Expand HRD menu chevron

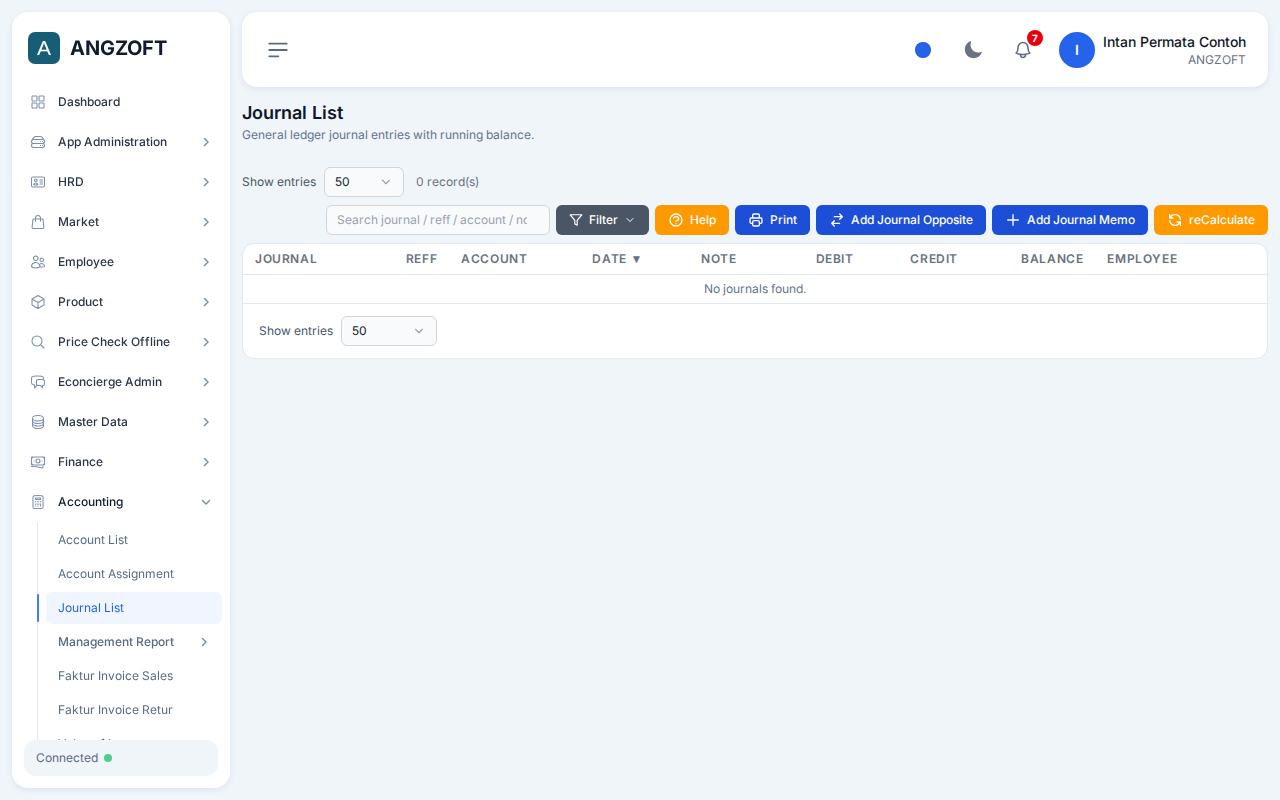(206, 182)
